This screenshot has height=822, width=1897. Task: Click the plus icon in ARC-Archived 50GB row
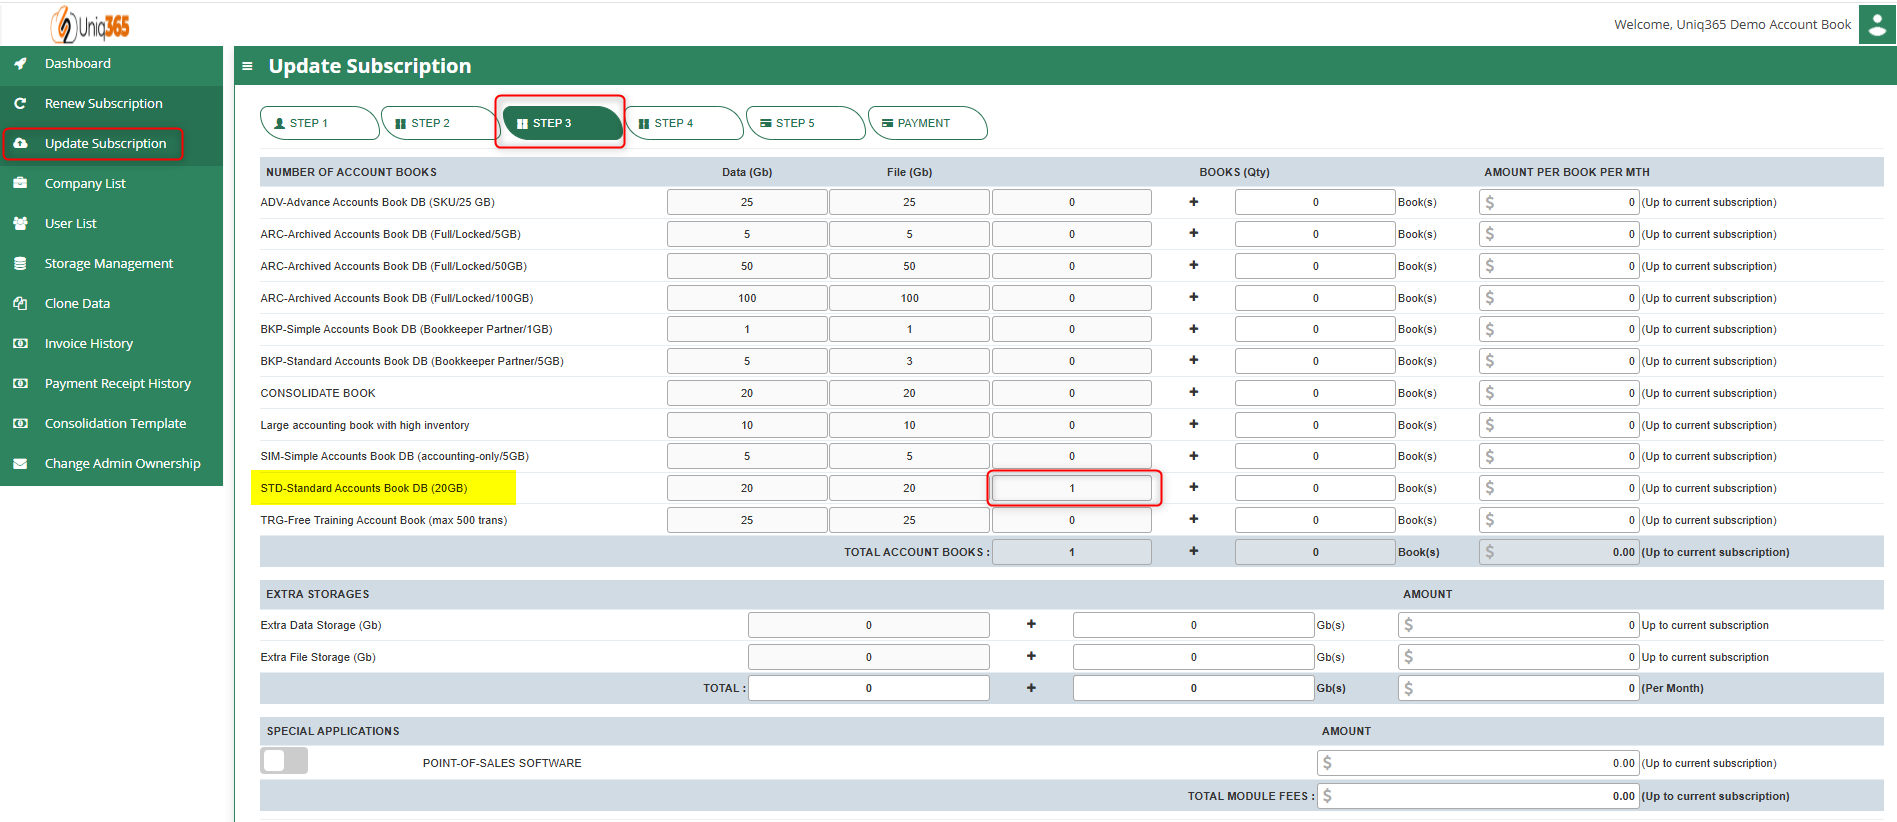pos(1193,265)
